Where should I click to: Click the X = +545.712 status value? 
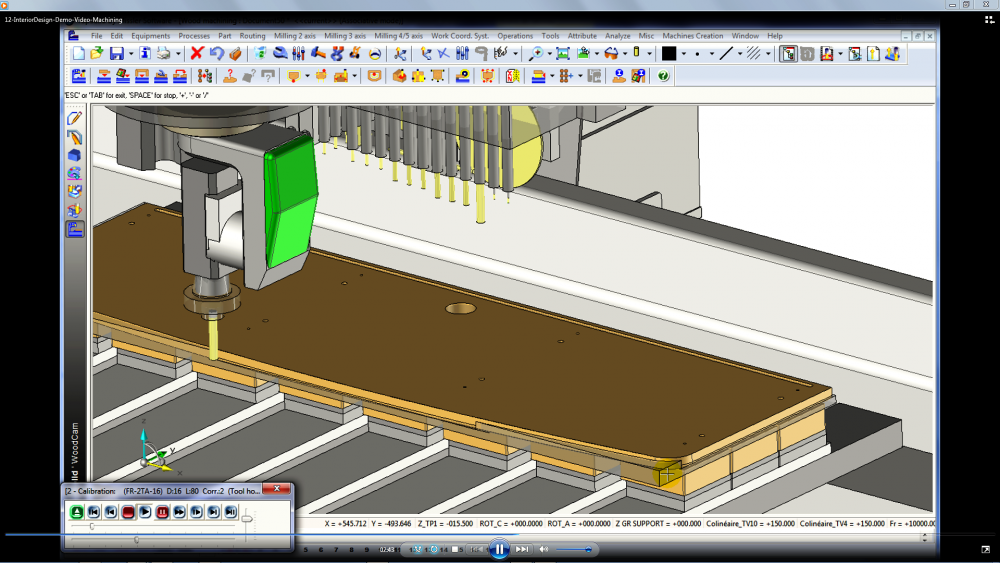346,523
